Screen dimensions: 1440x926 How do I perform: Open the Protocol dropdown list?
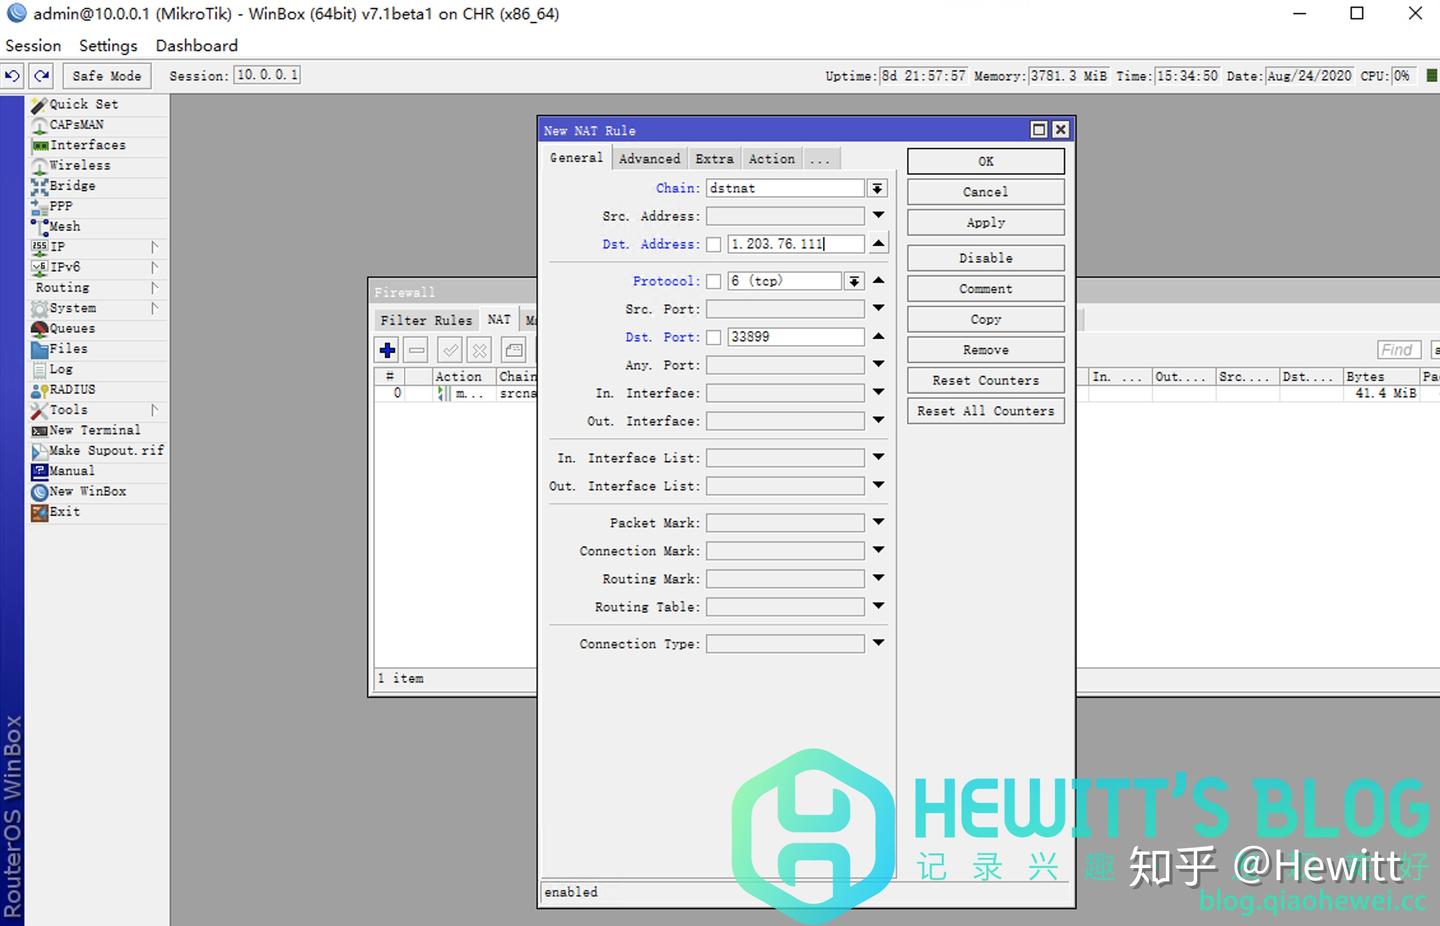(854, 282)
